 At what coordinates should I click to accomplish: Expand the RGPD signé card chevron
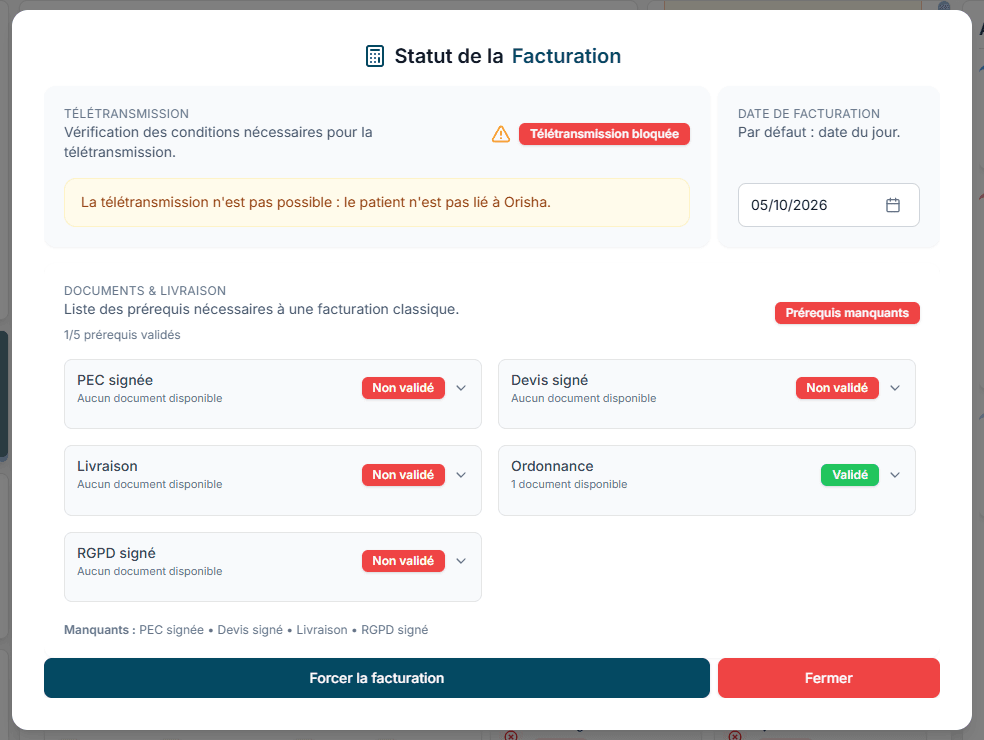click(461, 560)
